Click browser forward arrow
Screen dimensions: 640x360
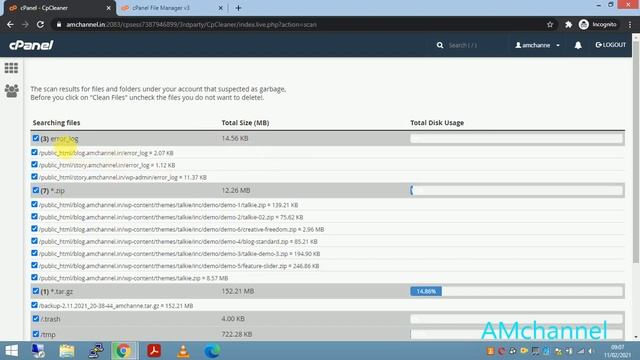25,24
